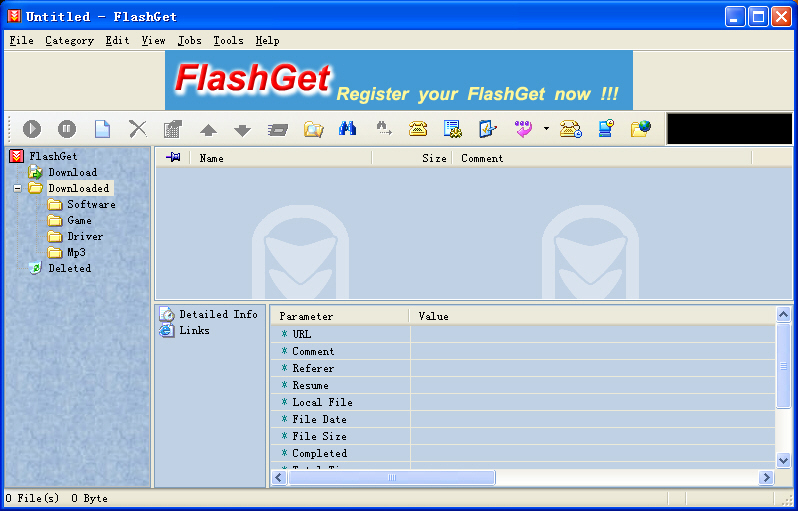The image size is (798, 511).
Task: Select the Mp3 category folder
Action: 76,252
